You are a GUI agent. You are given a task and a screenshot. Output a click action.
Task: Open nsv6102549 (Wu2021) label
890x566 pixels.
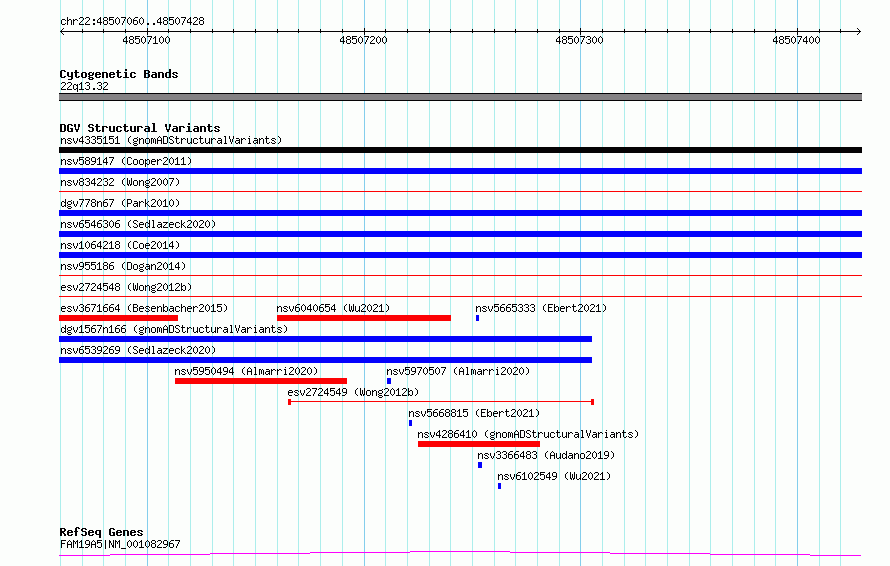click(x=554, y=476)
